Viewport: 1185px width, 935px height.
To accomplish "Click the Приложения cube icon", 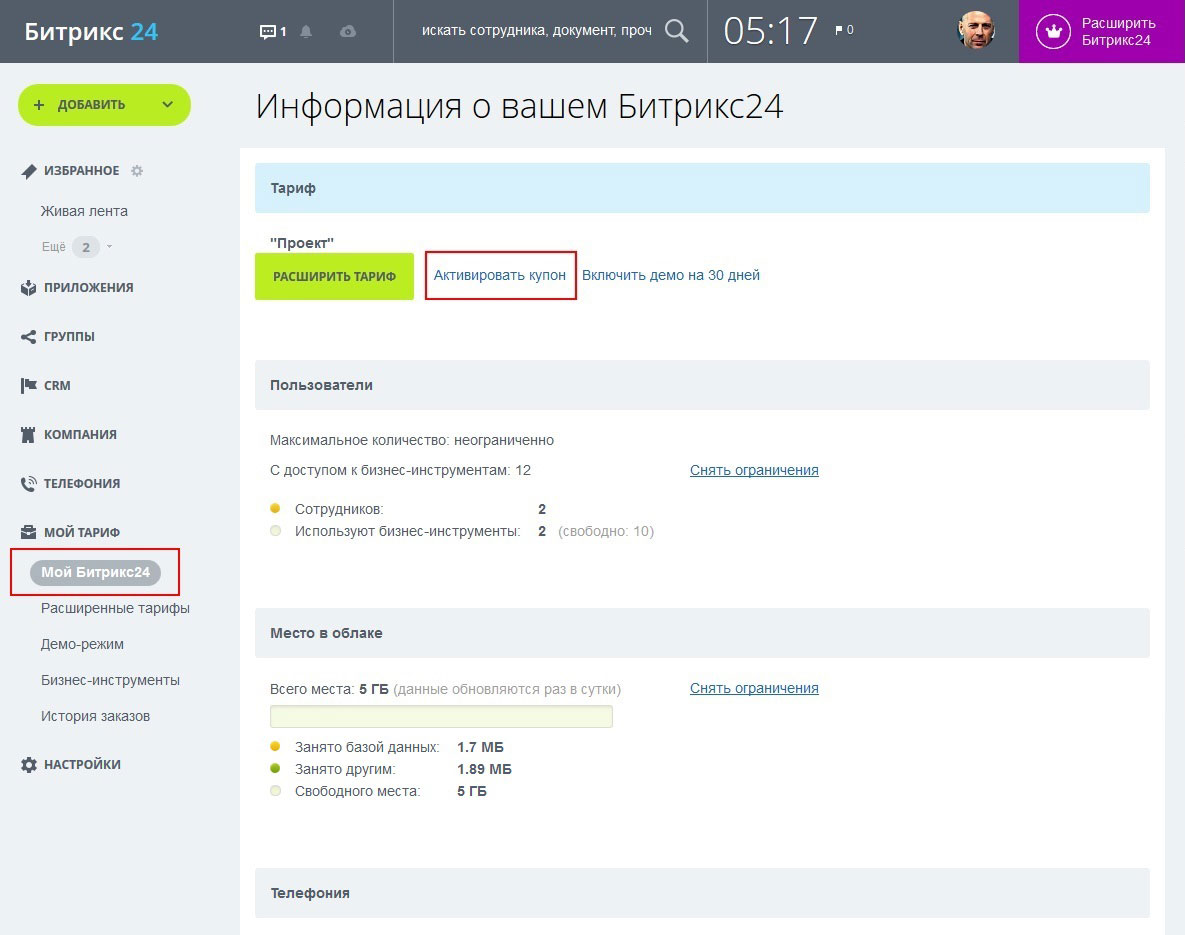I will [x=29, y=288].
